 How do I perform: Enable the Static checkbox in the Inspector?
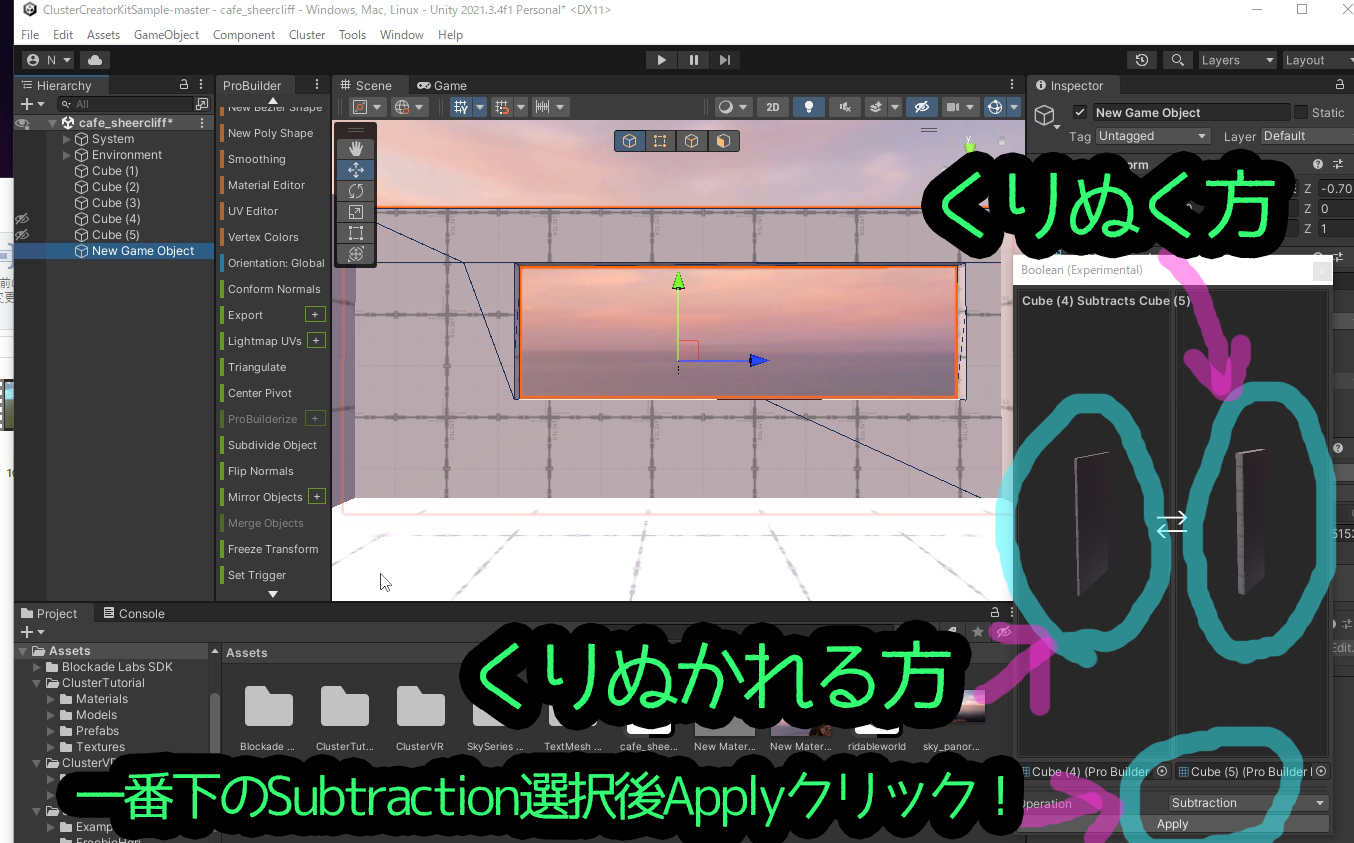(1301, 112)
